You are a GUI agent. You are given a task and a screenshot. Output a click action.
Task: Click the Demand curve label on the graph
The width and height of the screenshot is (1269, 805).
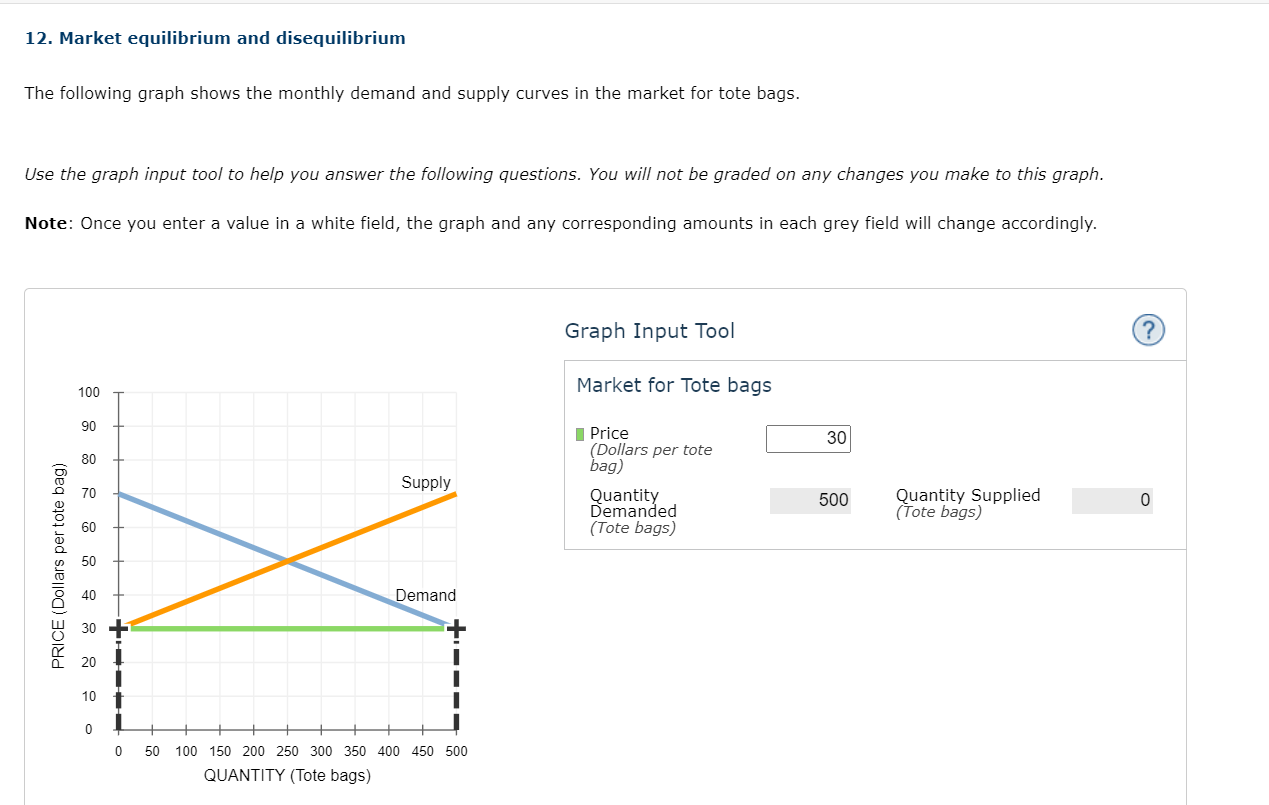coord(427,595)
